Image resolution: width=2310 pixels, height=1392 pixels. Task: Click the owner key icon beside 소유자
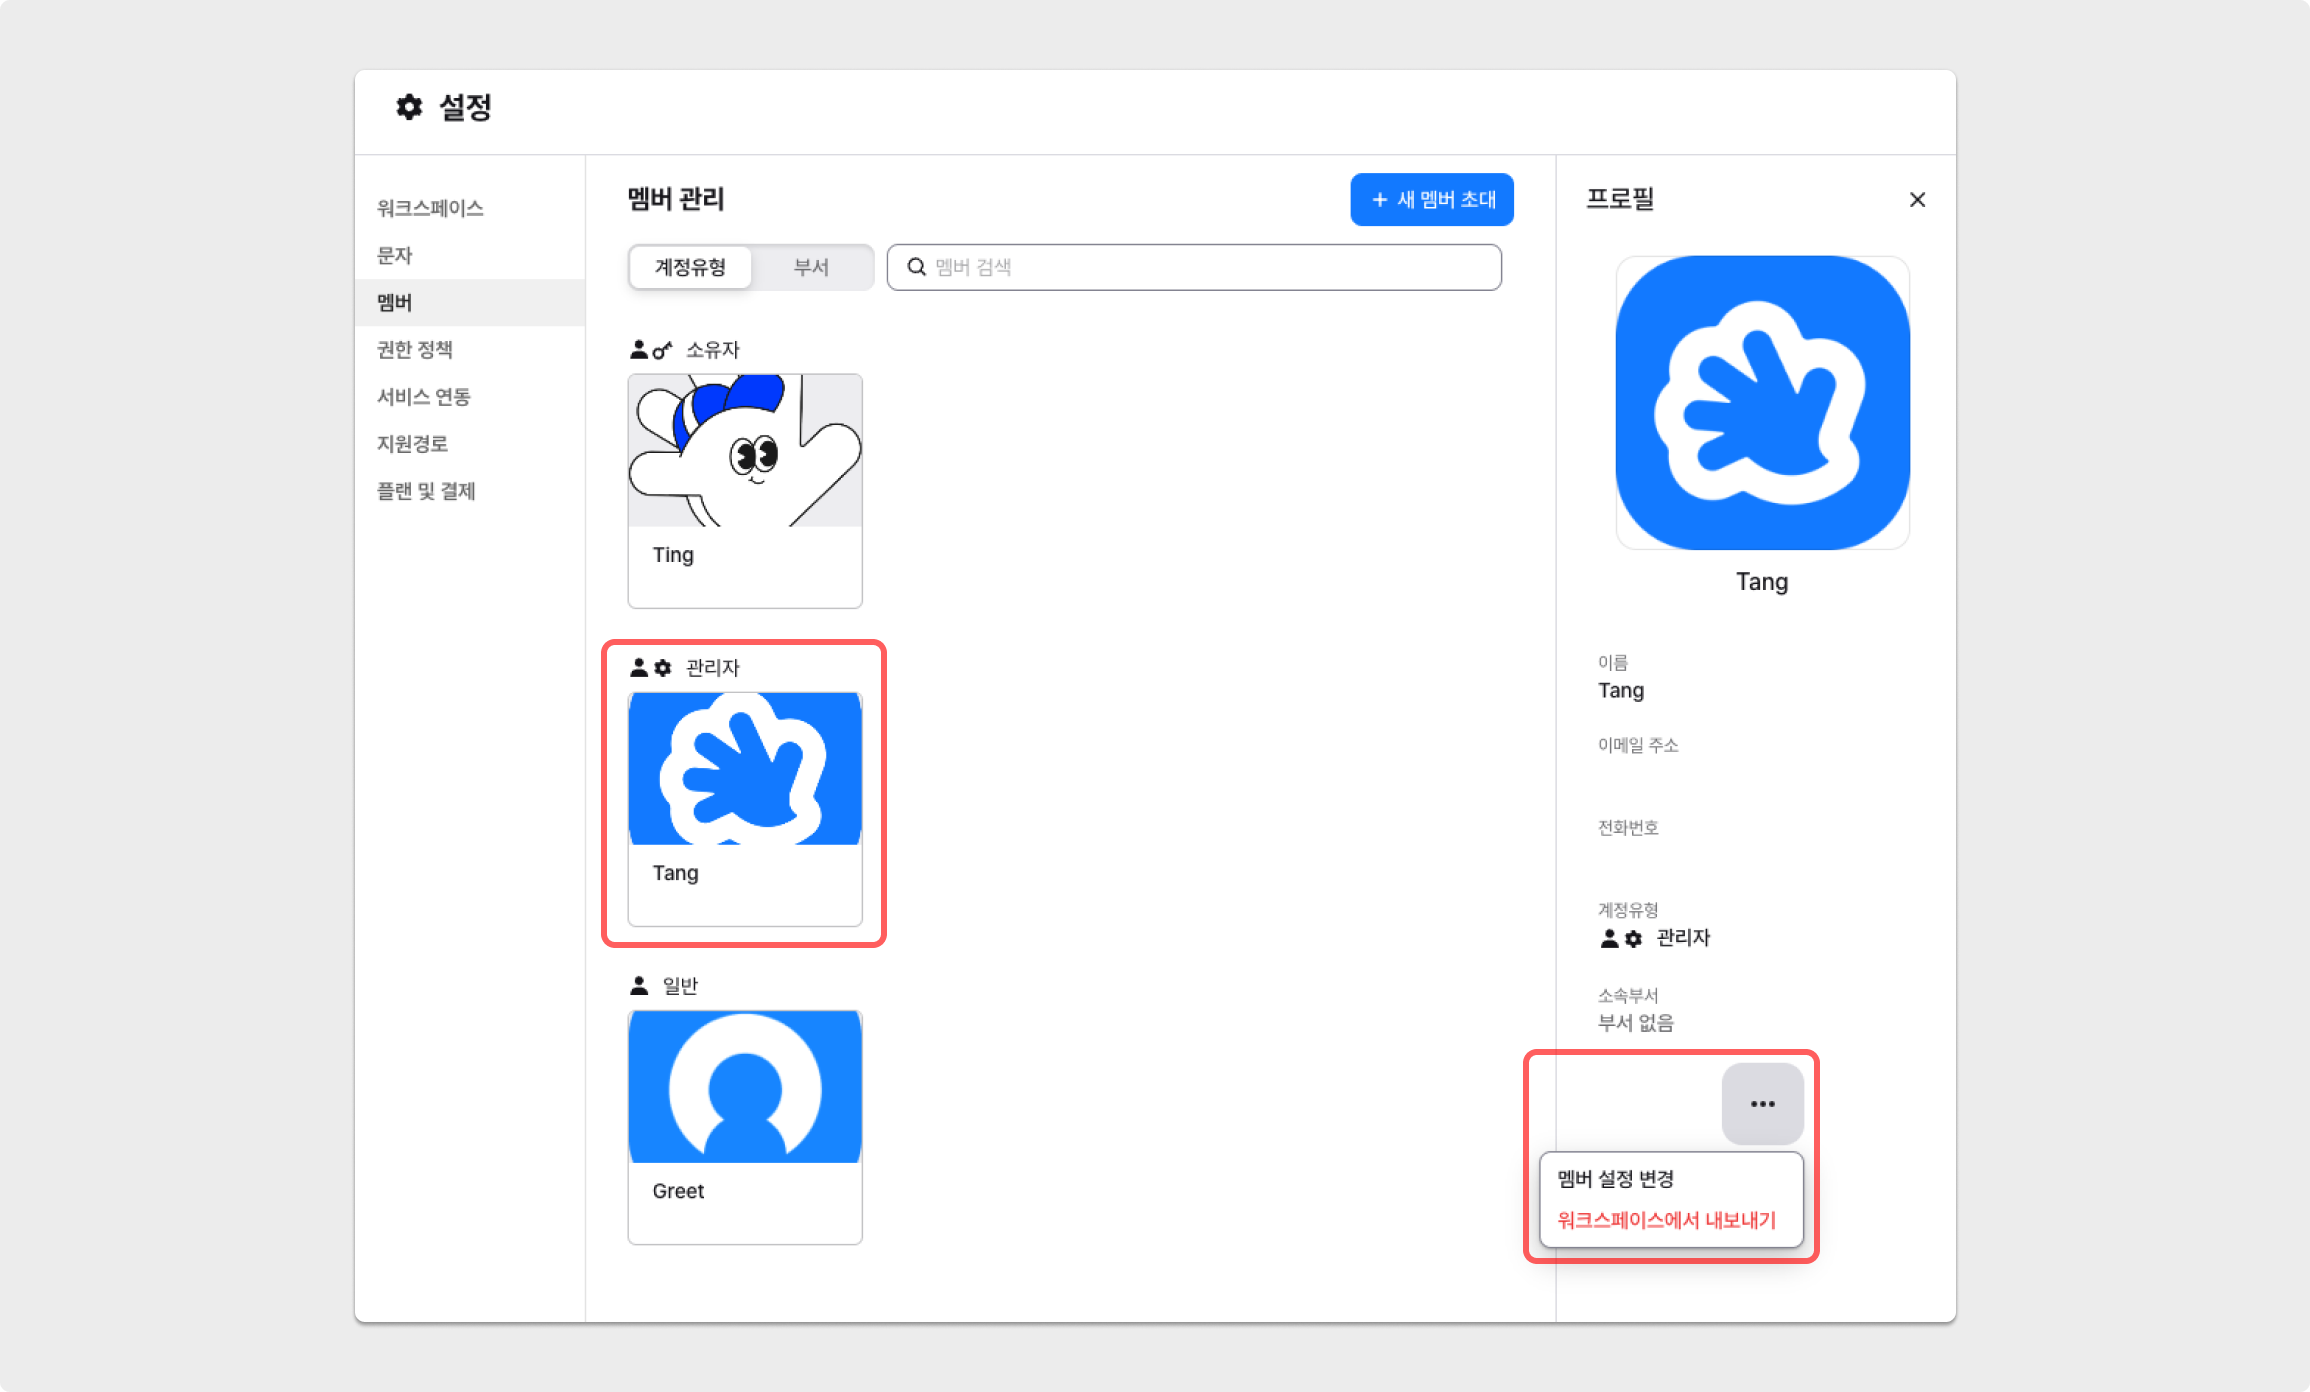coord(661,350)
